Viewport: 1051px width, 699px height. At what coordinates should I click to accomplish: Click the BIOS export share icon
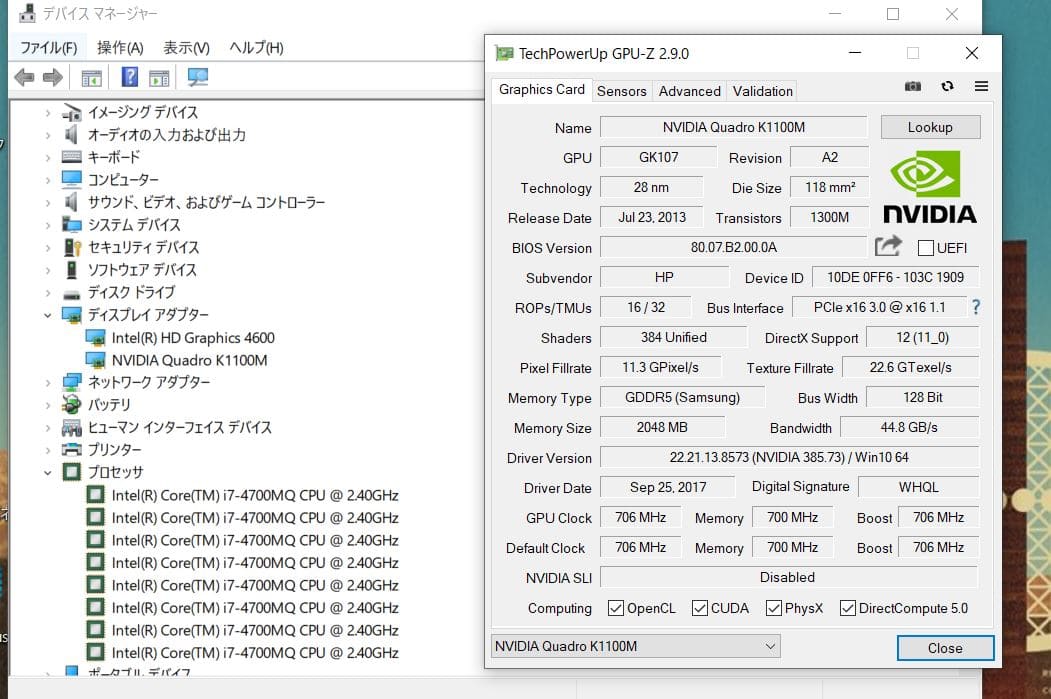pos(888,247)
